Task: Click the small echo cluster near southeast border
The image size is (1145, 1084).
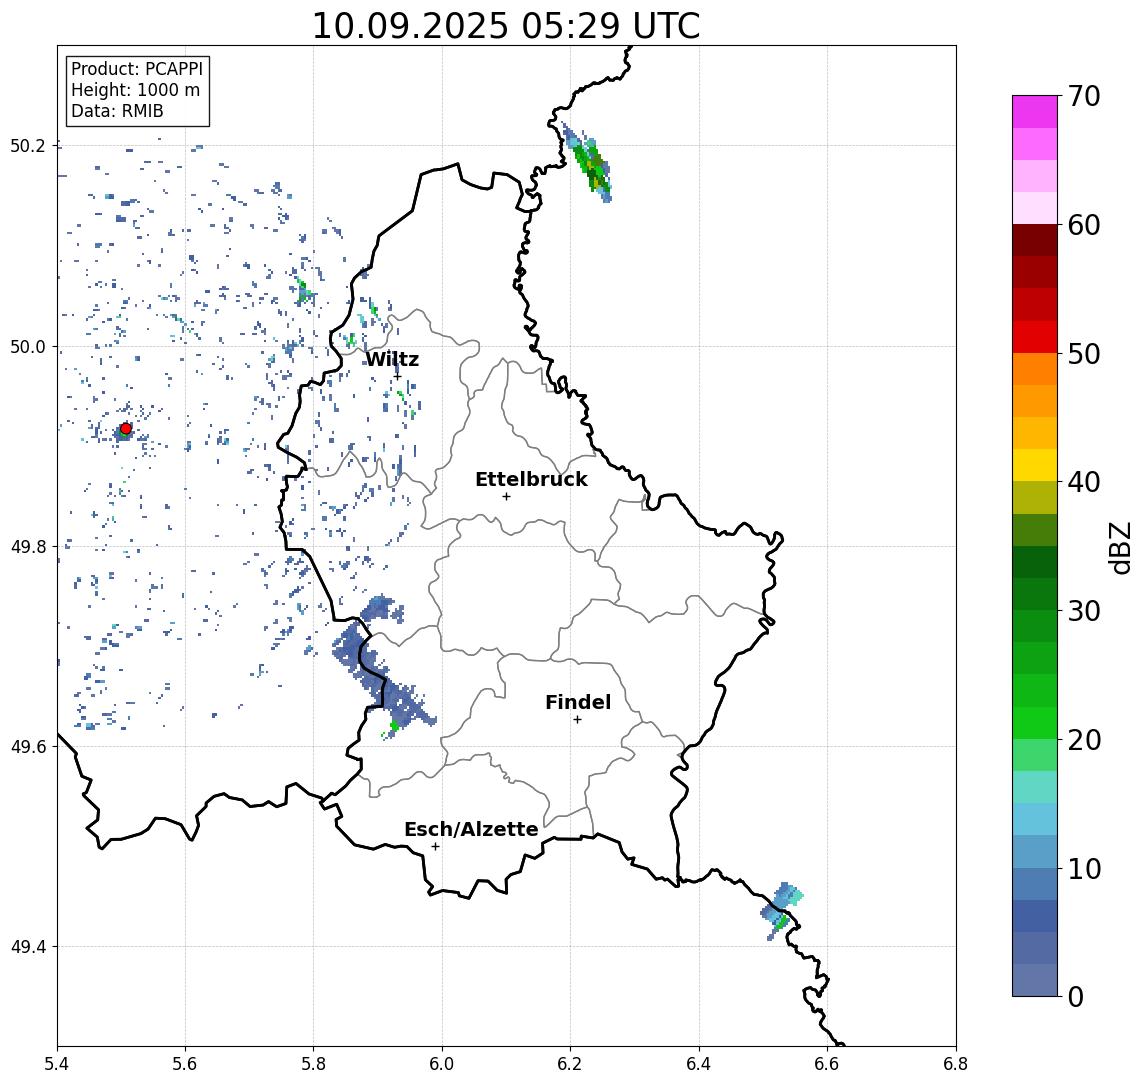Action: (781, 910)
